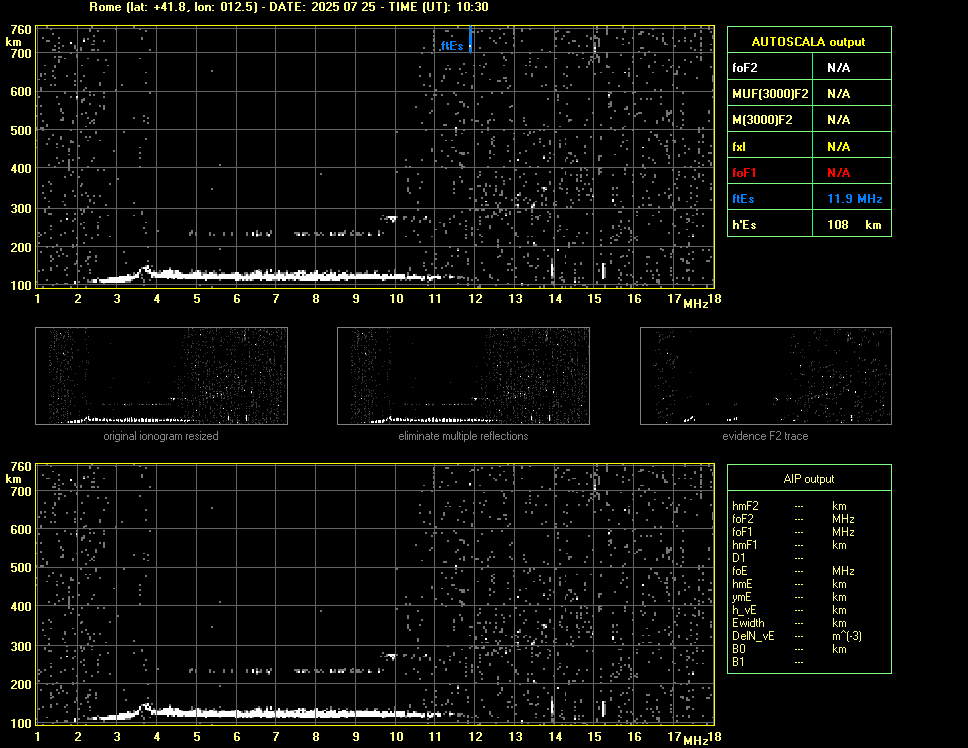Click the blue ftEs label in the AUTOSCALA table

pyautogui.click(x=743, y=199)
